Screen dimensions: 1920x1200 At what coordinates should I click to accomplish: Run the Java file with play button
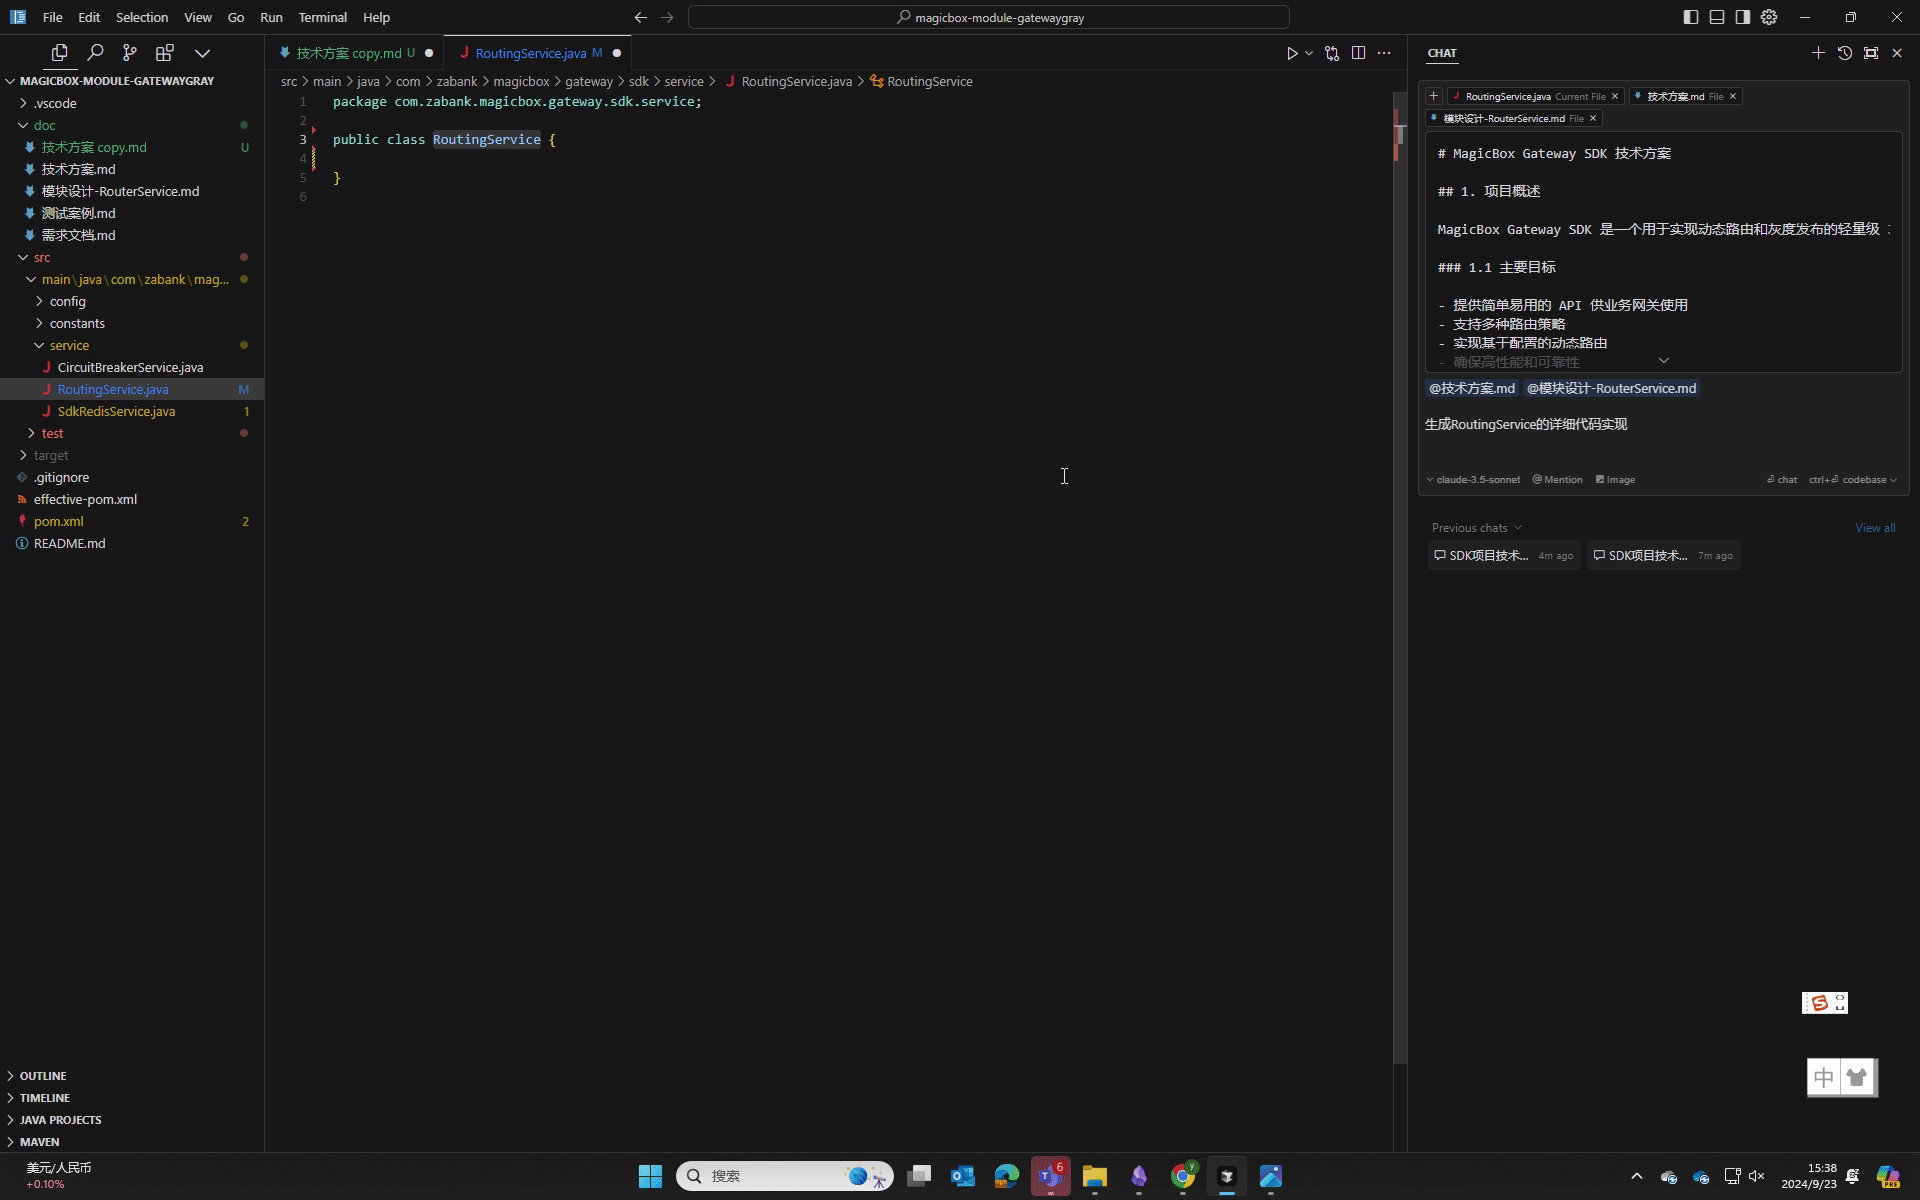1292,53
